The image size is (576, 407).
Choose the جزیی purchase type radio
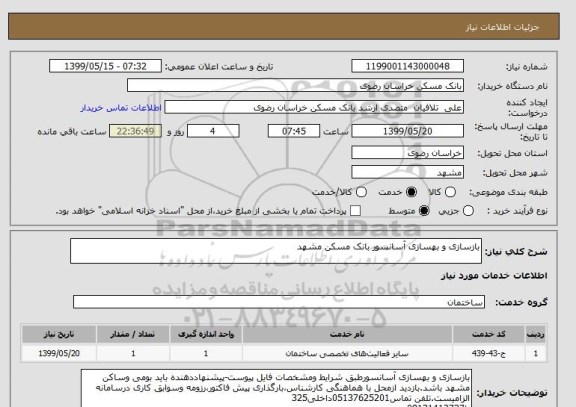tap(468, 211)
